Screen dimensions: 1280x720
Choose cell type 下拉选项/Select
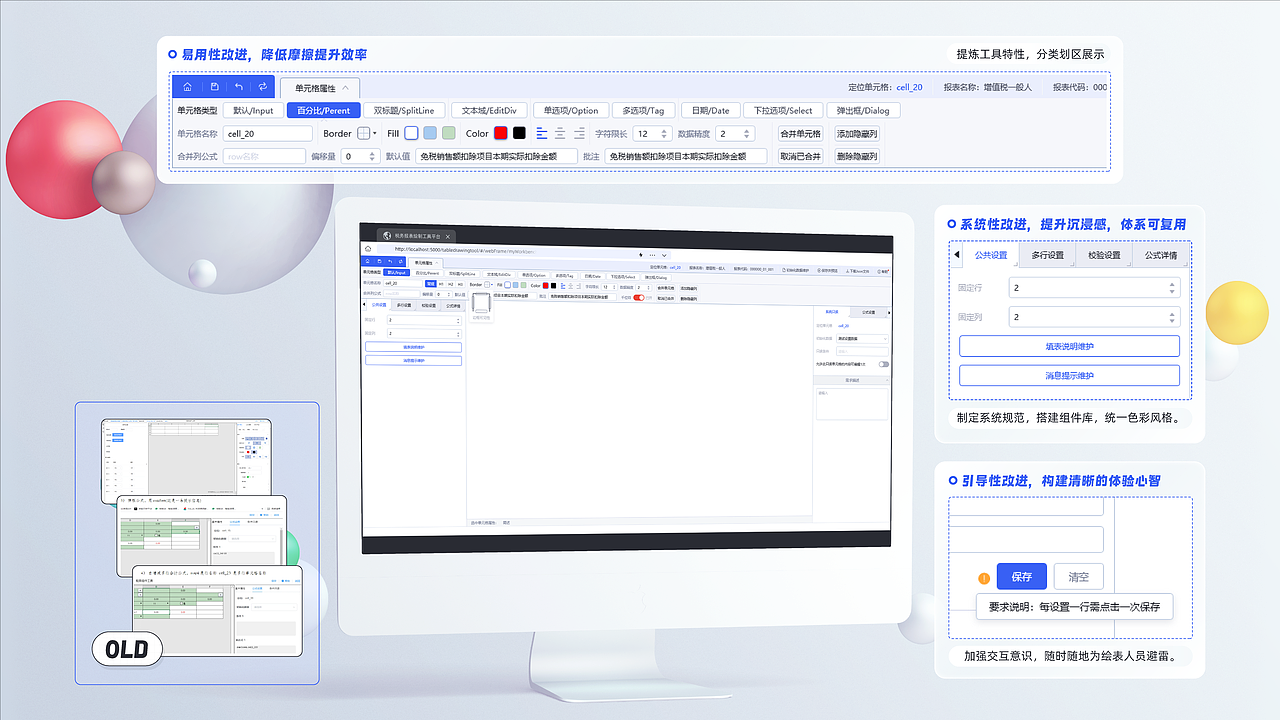783,110
